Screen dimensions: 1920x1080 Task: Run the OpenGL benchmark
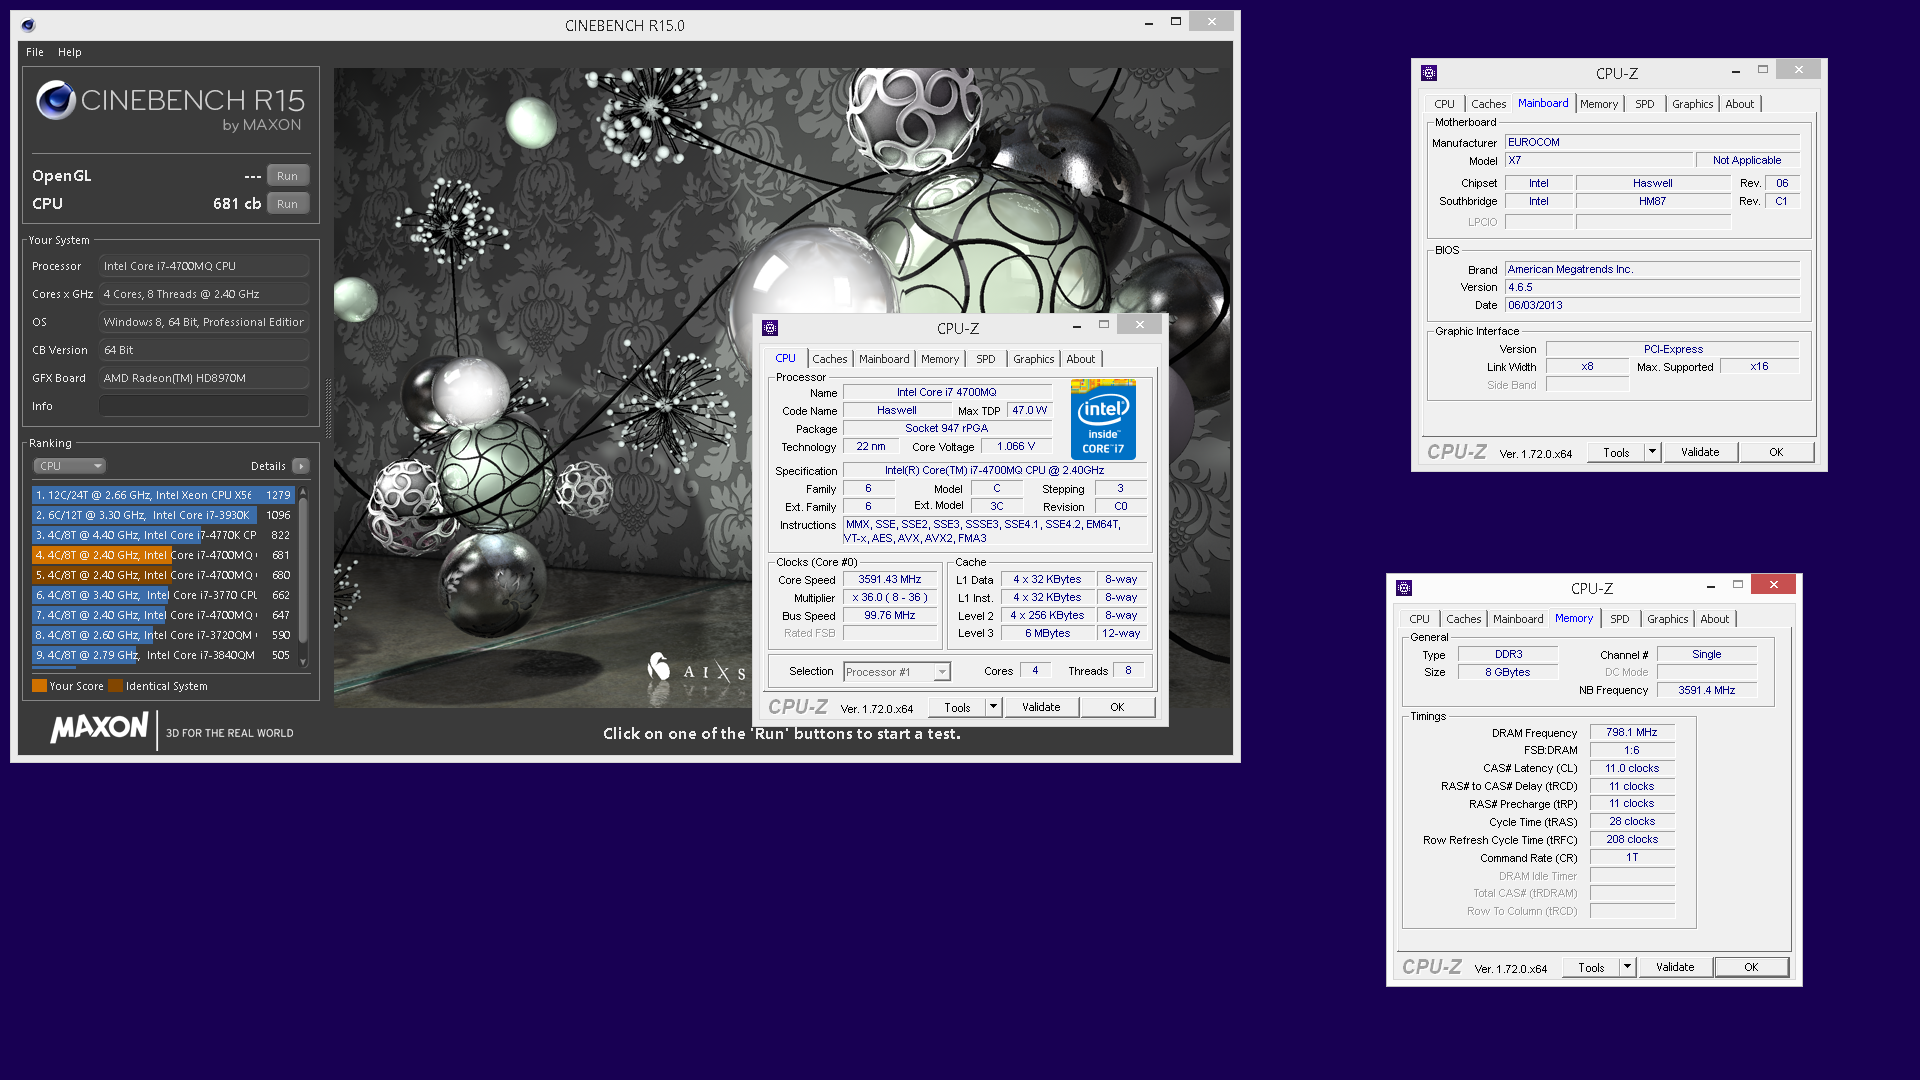pyautogui.click(x=287, y=176)
